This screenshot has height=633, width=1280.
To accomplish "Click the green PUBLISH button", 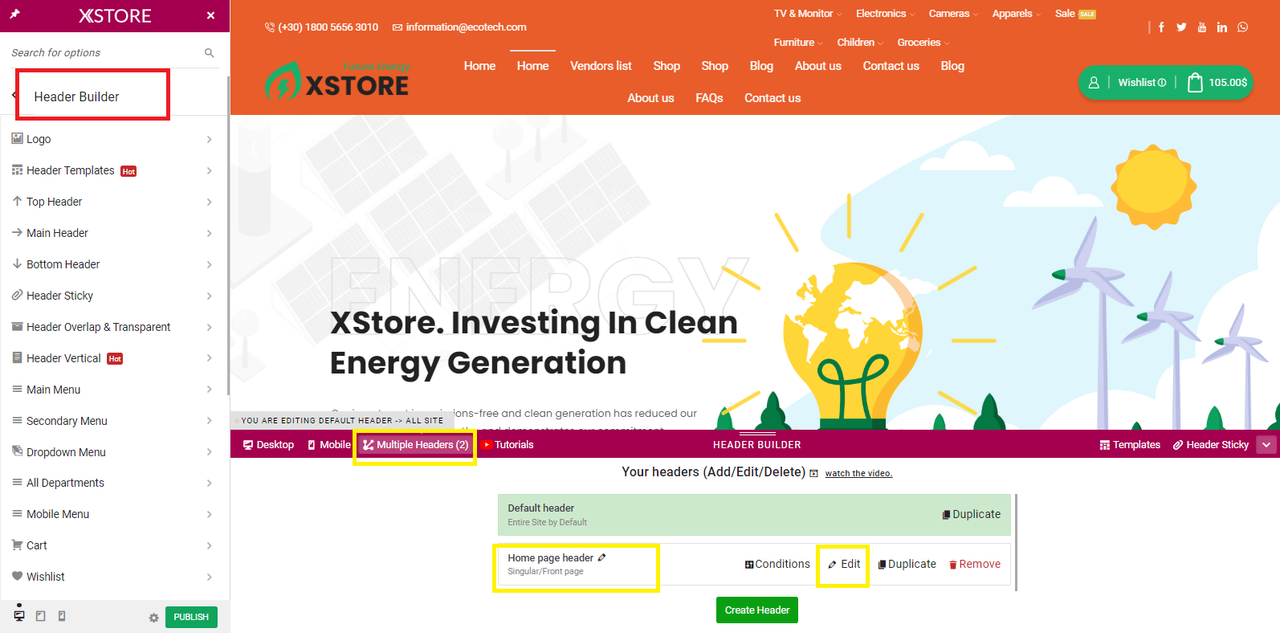I will point(191,617).
